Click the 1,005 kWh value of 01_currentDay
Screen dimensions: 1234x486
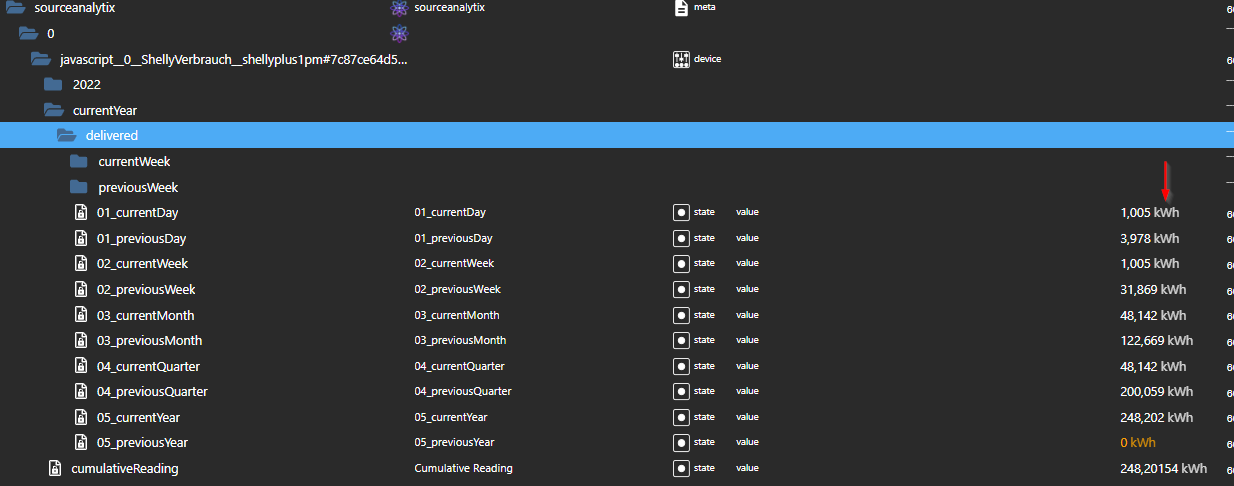click(x=1150, y=212)
